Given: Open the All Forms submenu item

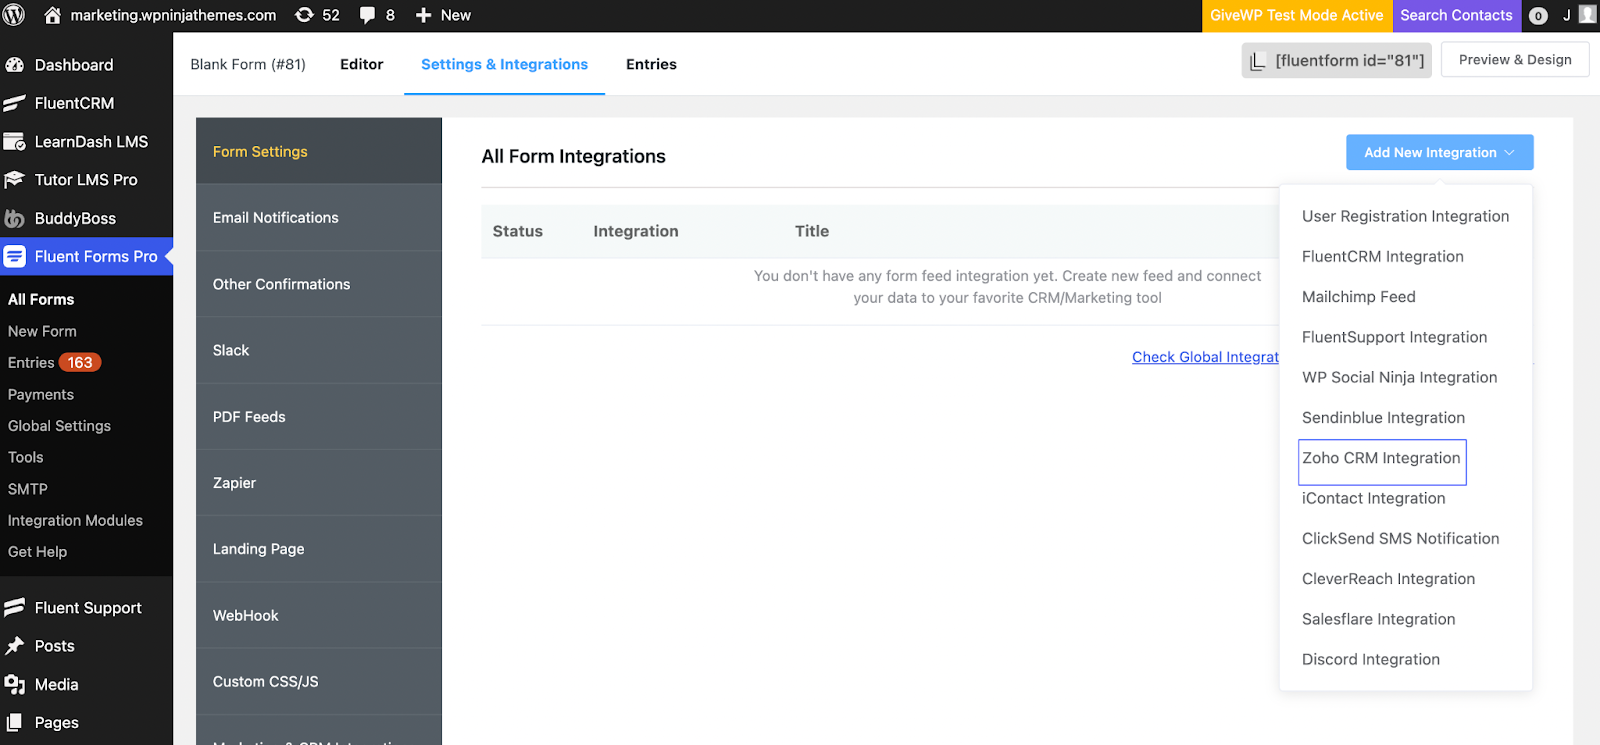Looking at the screenshot, I should (x=41, y=299).
